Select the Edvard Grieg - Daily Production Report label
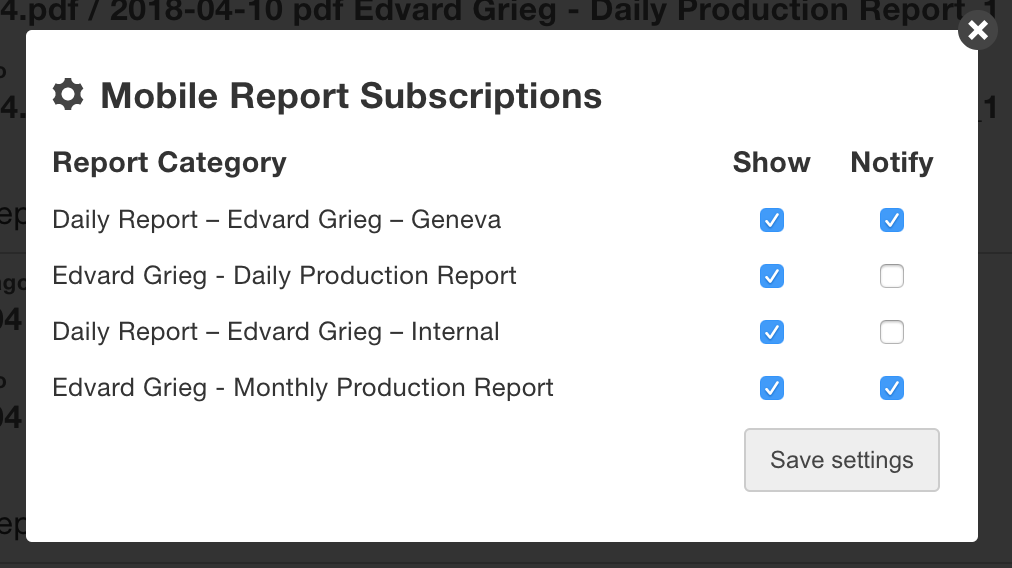 pos(284,276)
